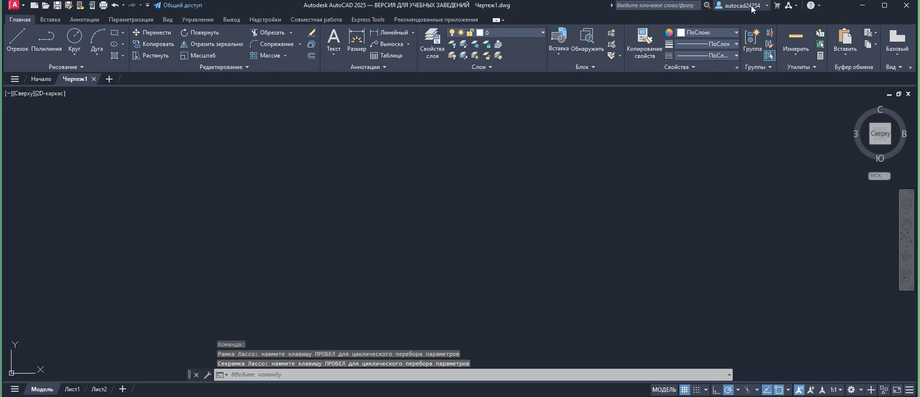The height and width of the screenshot is (397, 920).
Task: Click Match Properties (Копирование свойств)
Action: (x=644, y=43)
